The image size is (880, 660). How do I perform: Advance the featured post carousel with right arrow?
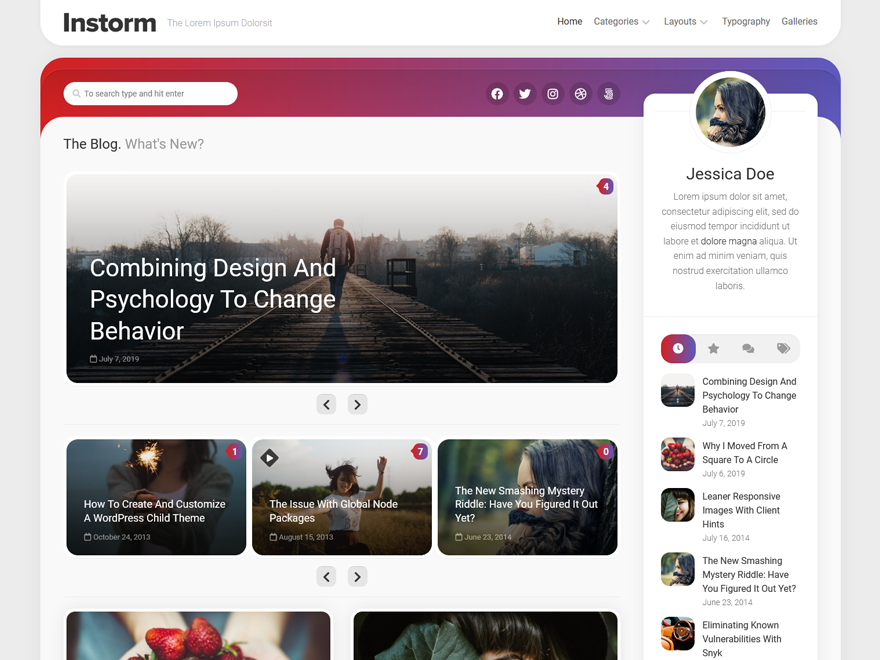click(357, 404)
